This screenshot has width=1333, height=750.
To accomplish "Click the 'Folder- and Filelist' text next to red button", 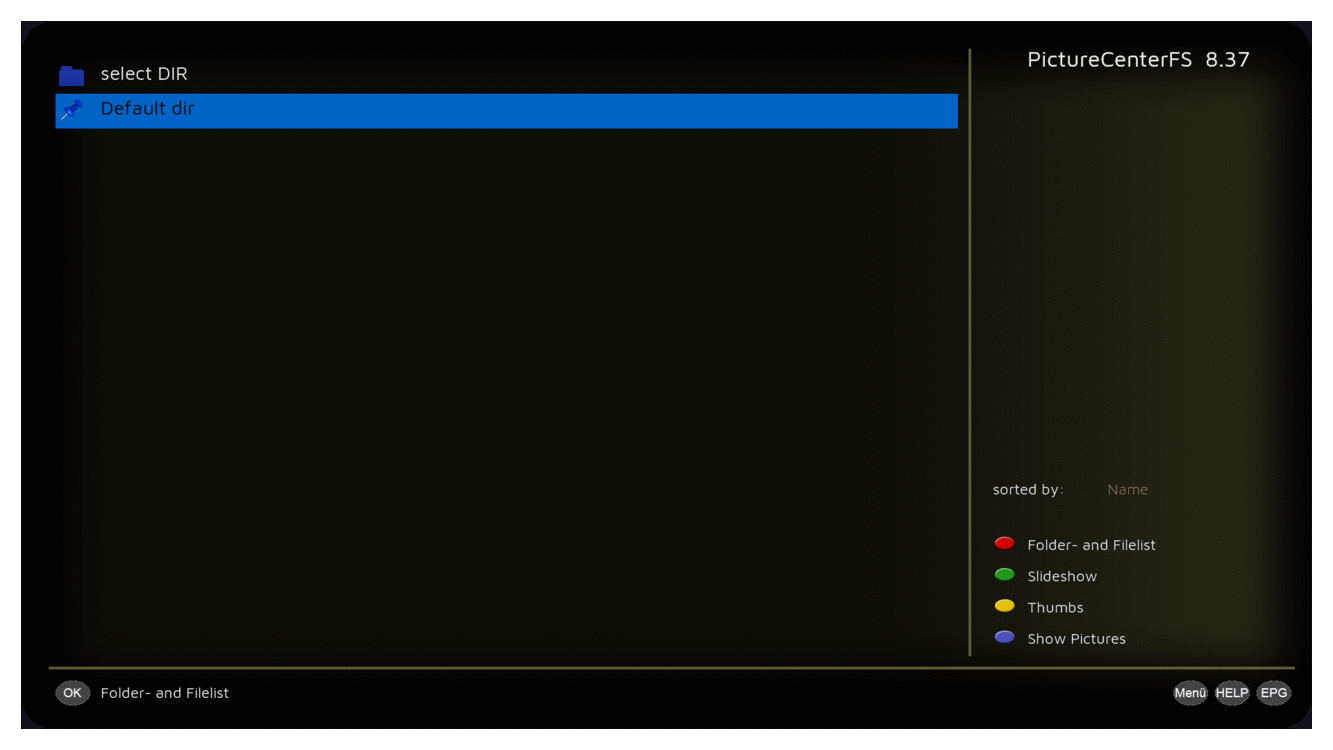I will pos(1091,546).
